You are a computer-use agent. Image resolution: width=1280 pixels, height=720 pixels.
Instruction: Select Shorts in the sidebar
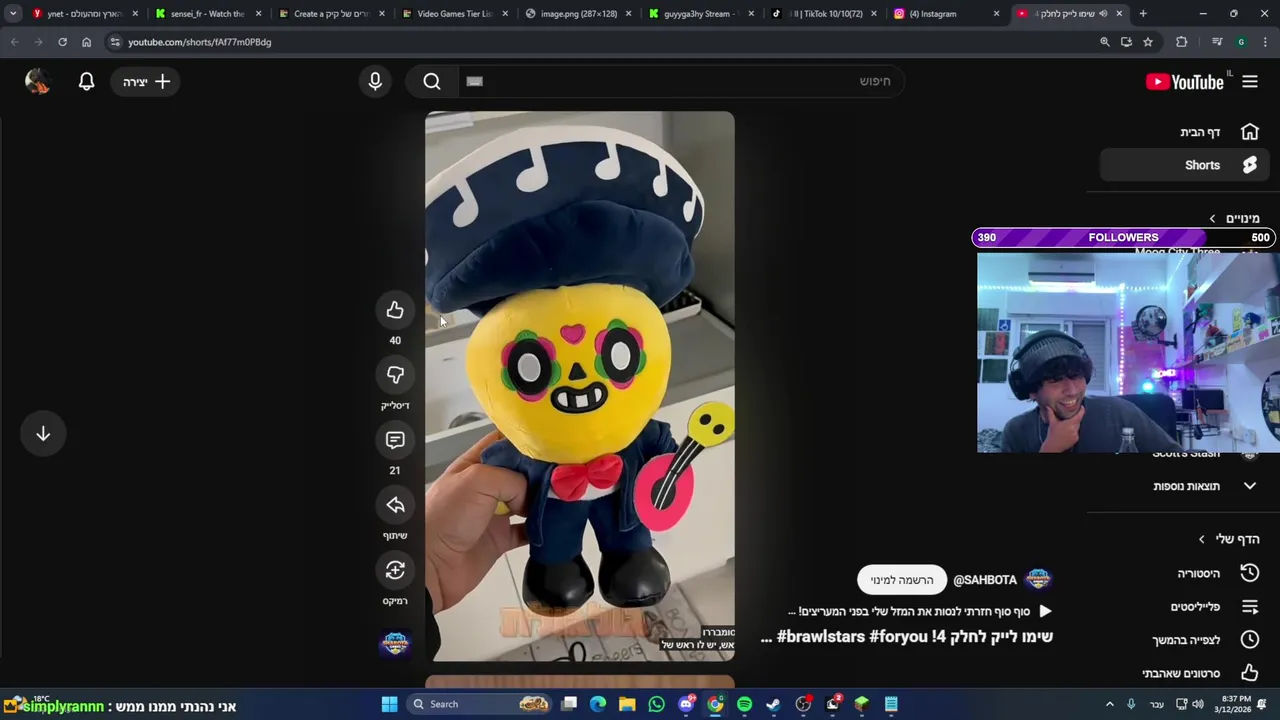click(x=1184, y=165)
